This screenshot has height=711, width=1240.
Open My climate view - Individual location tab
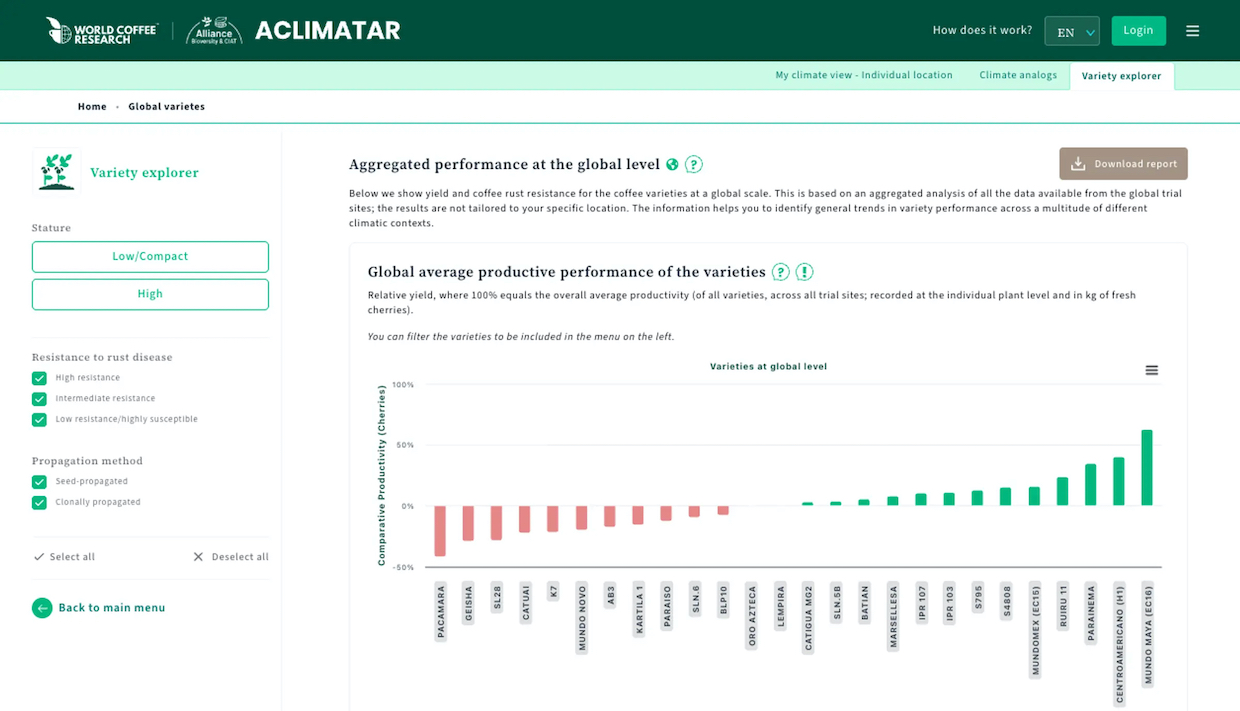(x=863, y=75)
